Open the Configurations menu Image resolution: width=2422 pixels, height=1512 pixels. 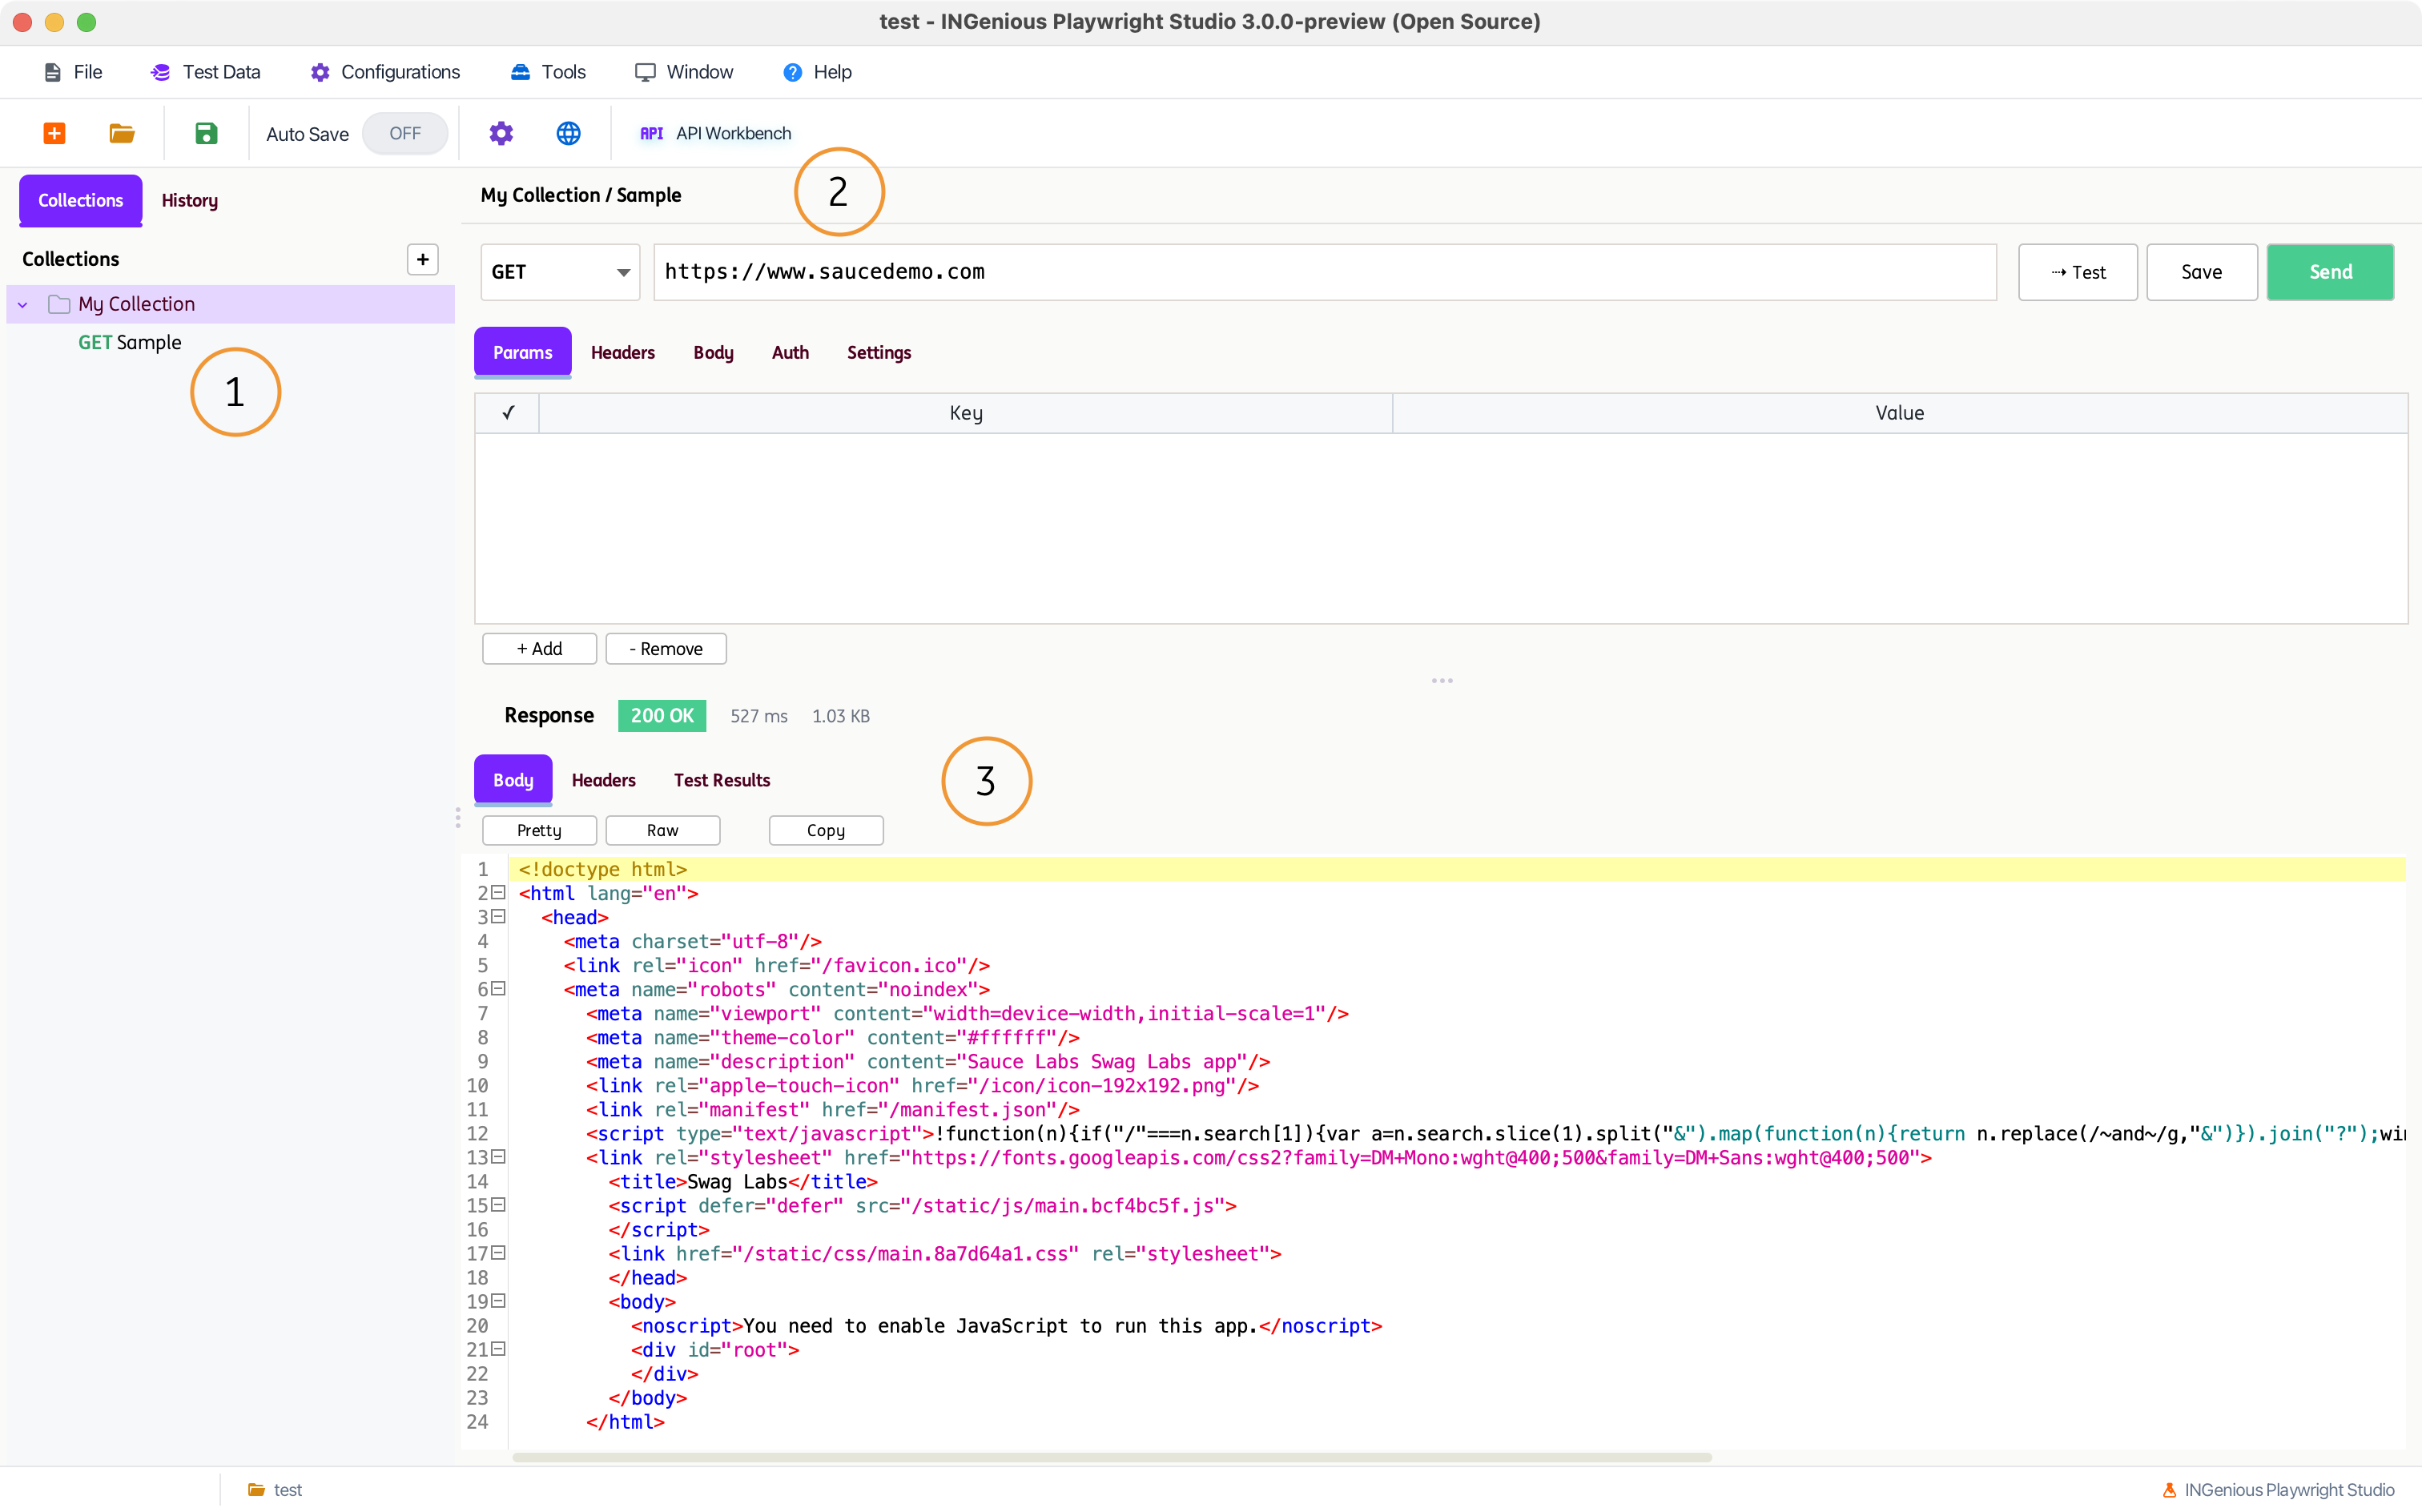coord(385,72)
